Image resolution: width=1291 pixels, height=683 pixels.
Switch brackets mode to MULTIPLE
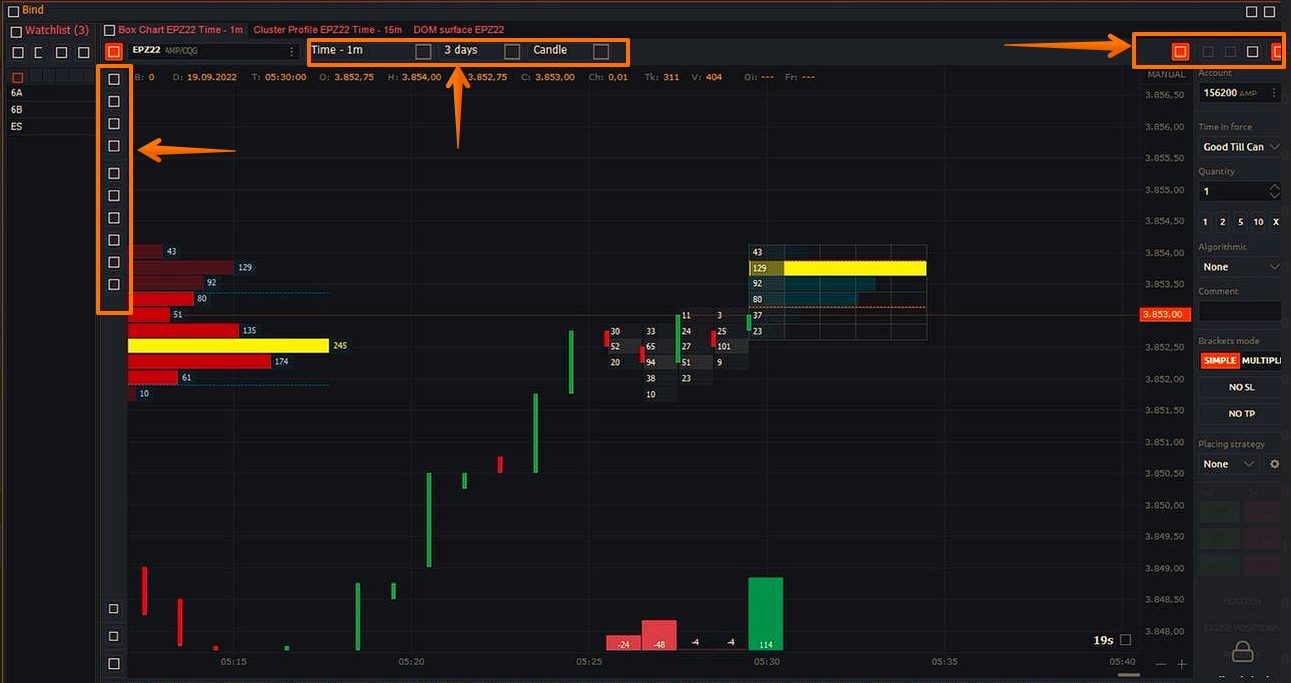1260,361
